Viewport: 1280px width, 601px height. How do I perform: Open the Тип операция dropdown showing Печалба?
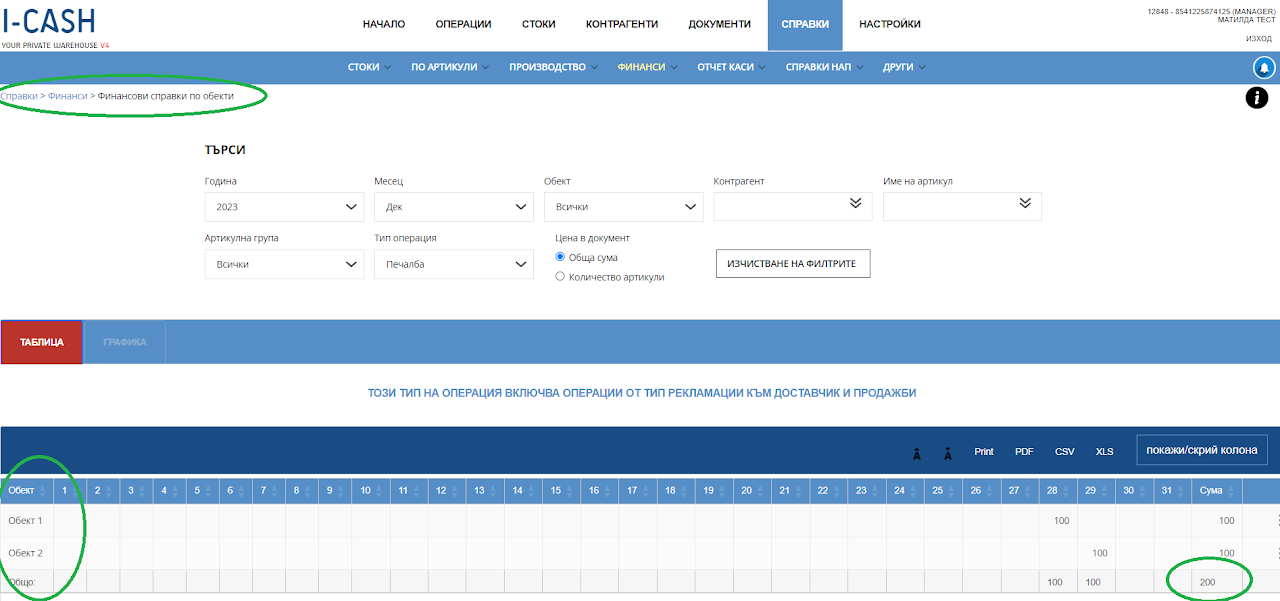(454, 264)
